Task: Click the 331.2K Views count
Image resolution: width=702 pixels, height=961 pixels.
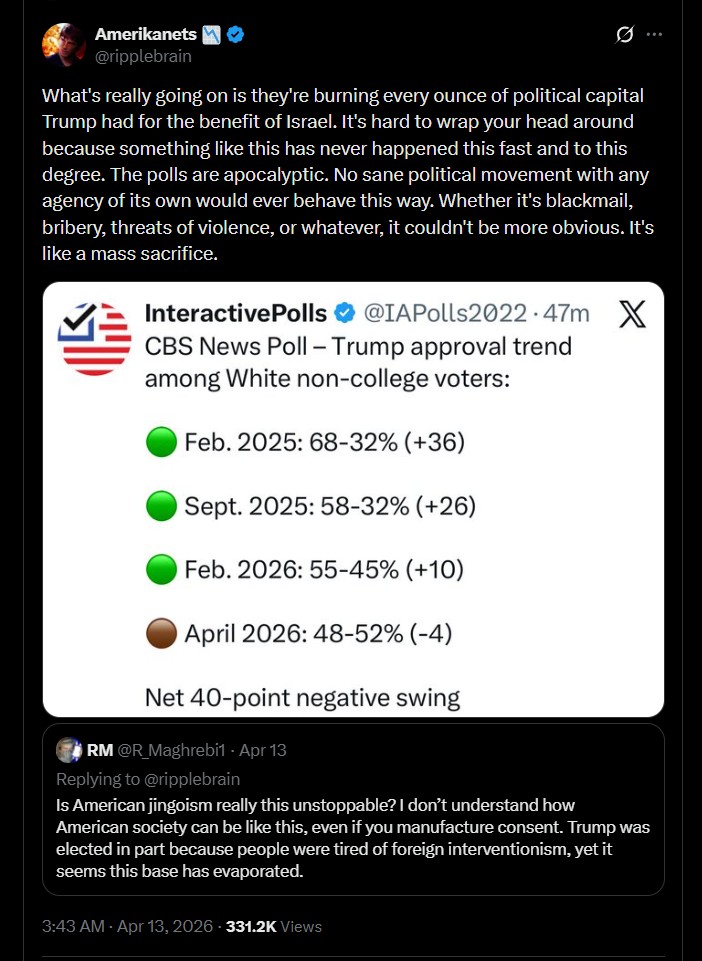Action: pyautogui.click(x=273, y=926)
